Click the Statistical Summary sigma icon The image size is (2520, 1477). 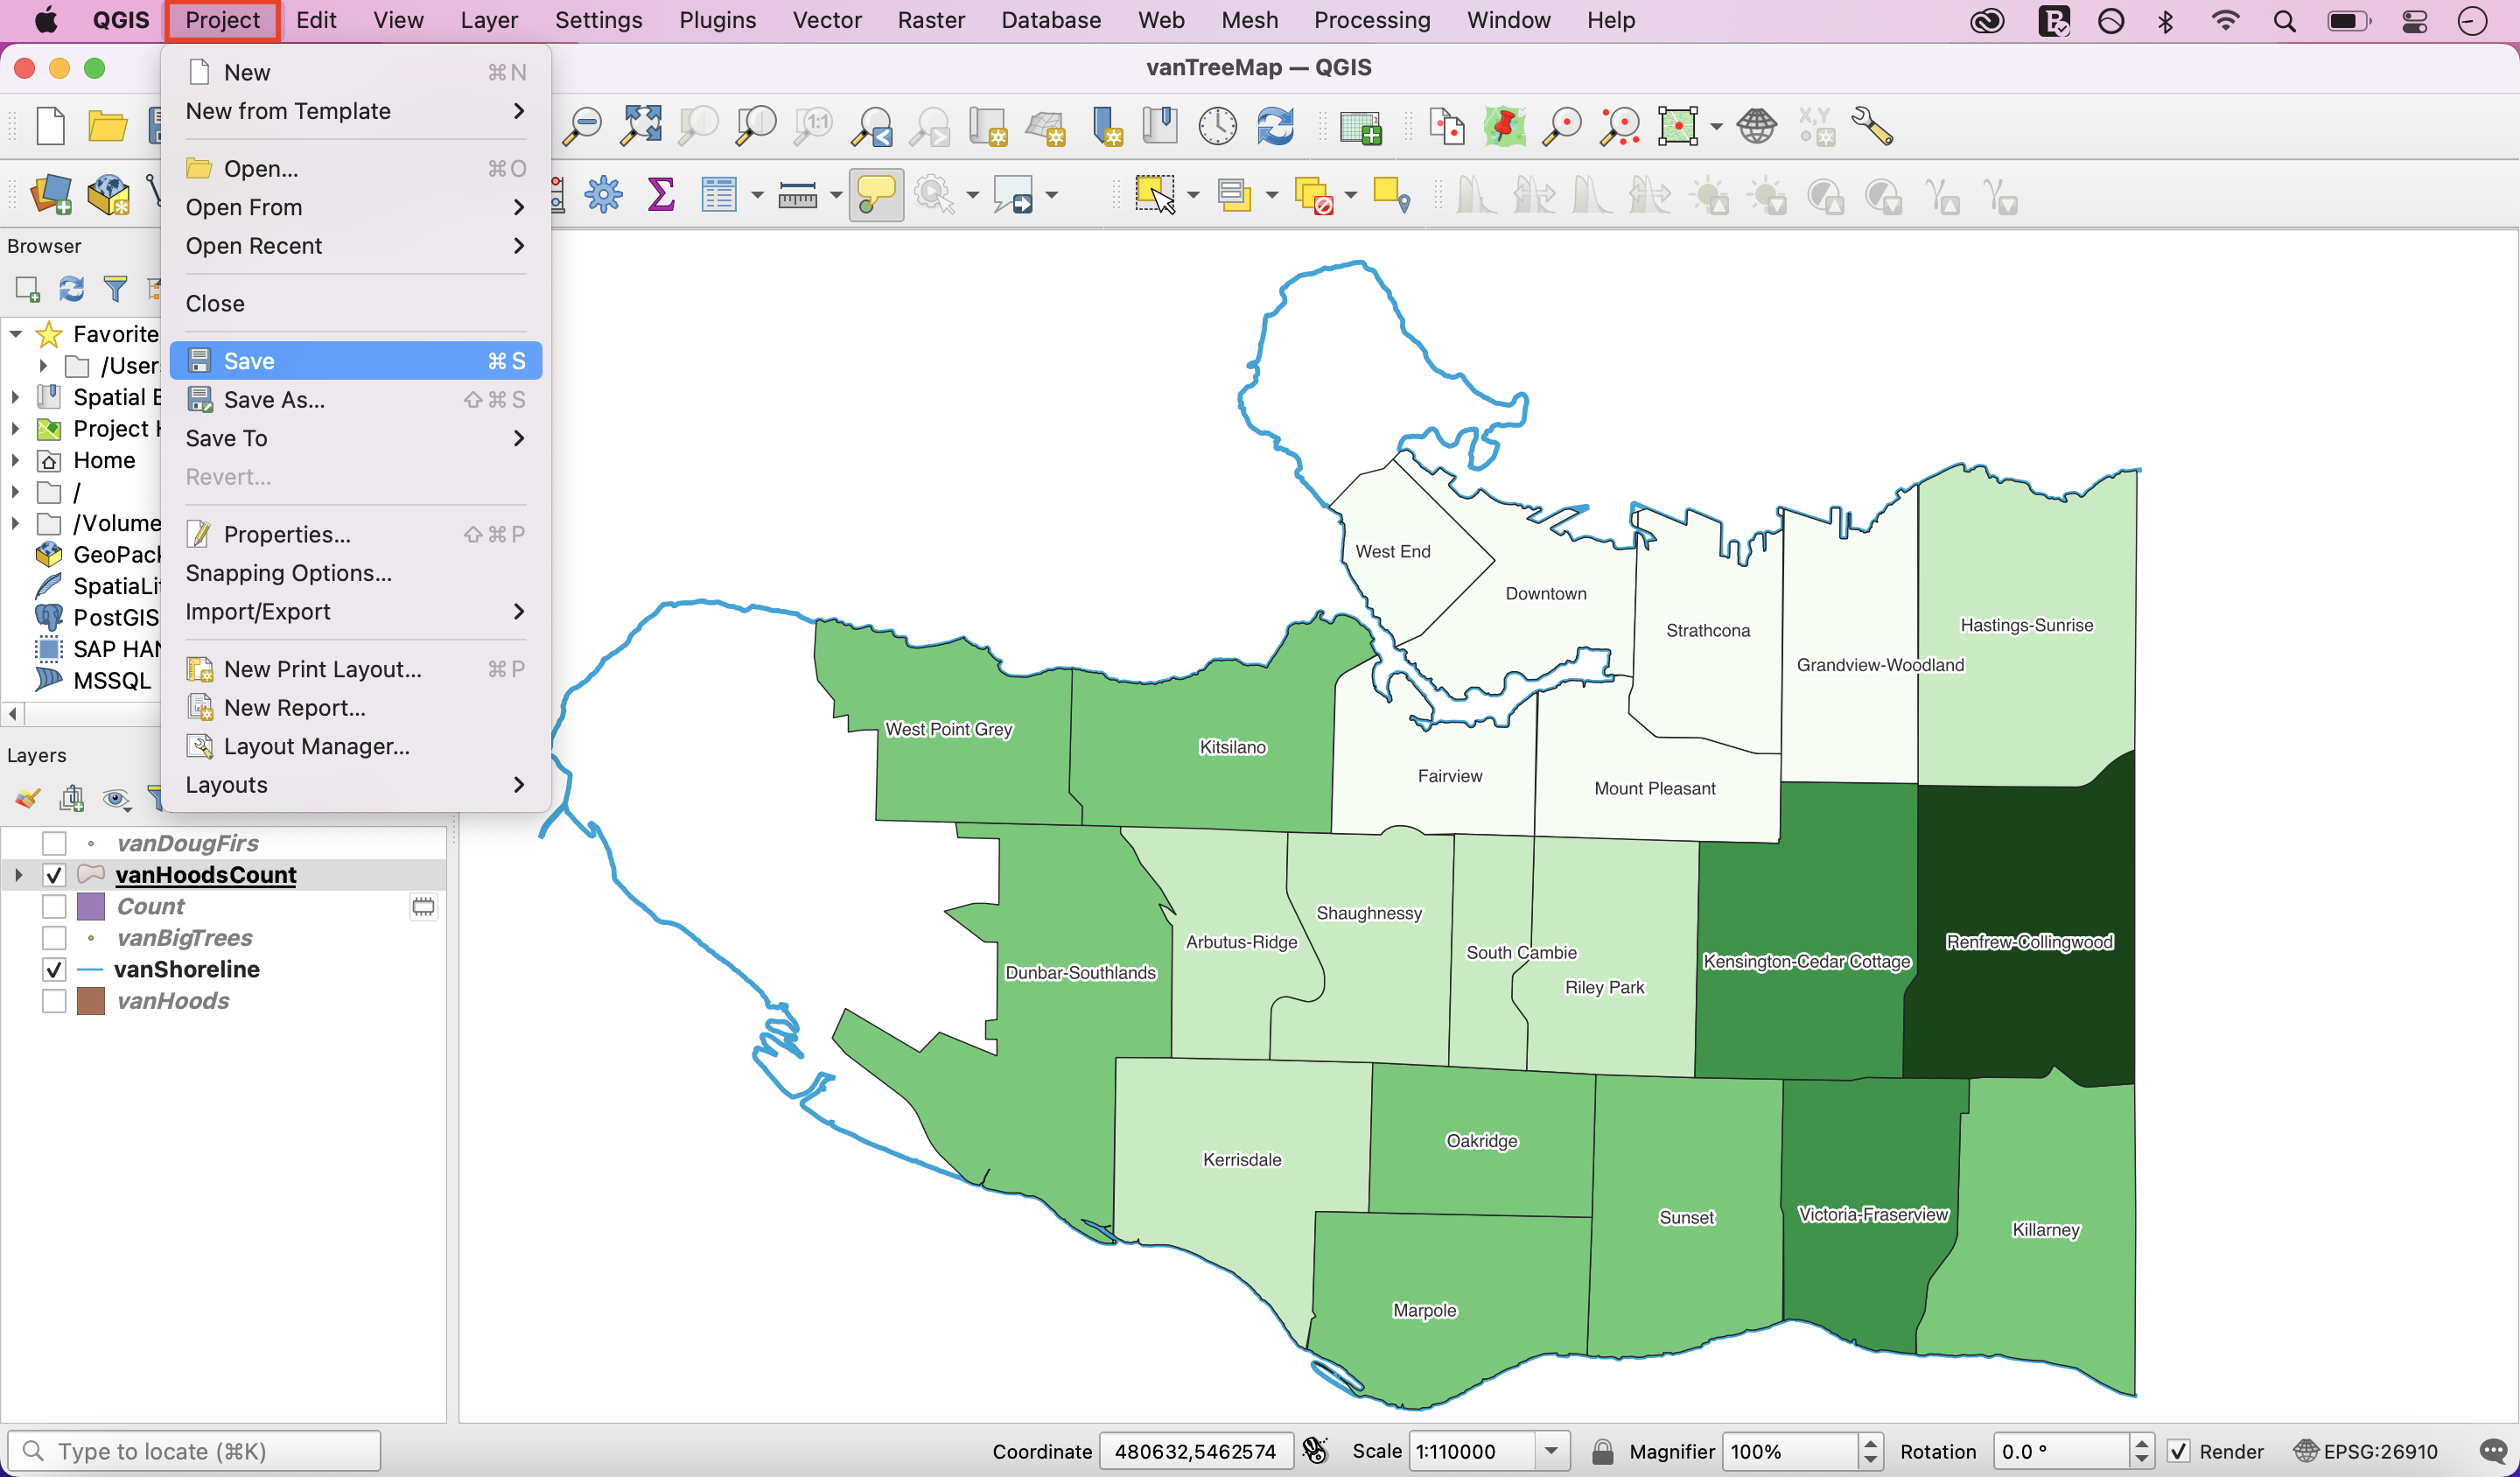coord(660,195)
